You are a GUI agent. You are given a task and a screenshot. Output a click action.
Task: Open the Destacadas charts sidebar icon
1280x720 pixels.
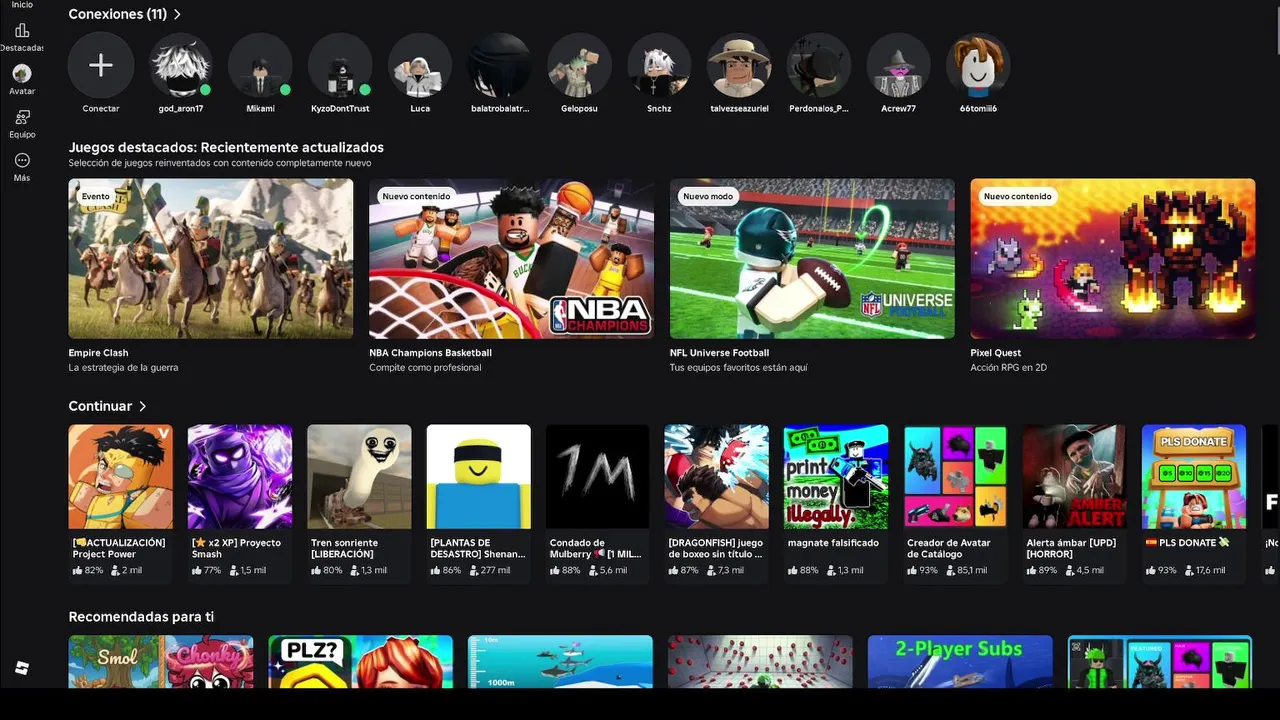tap(22, 31)
